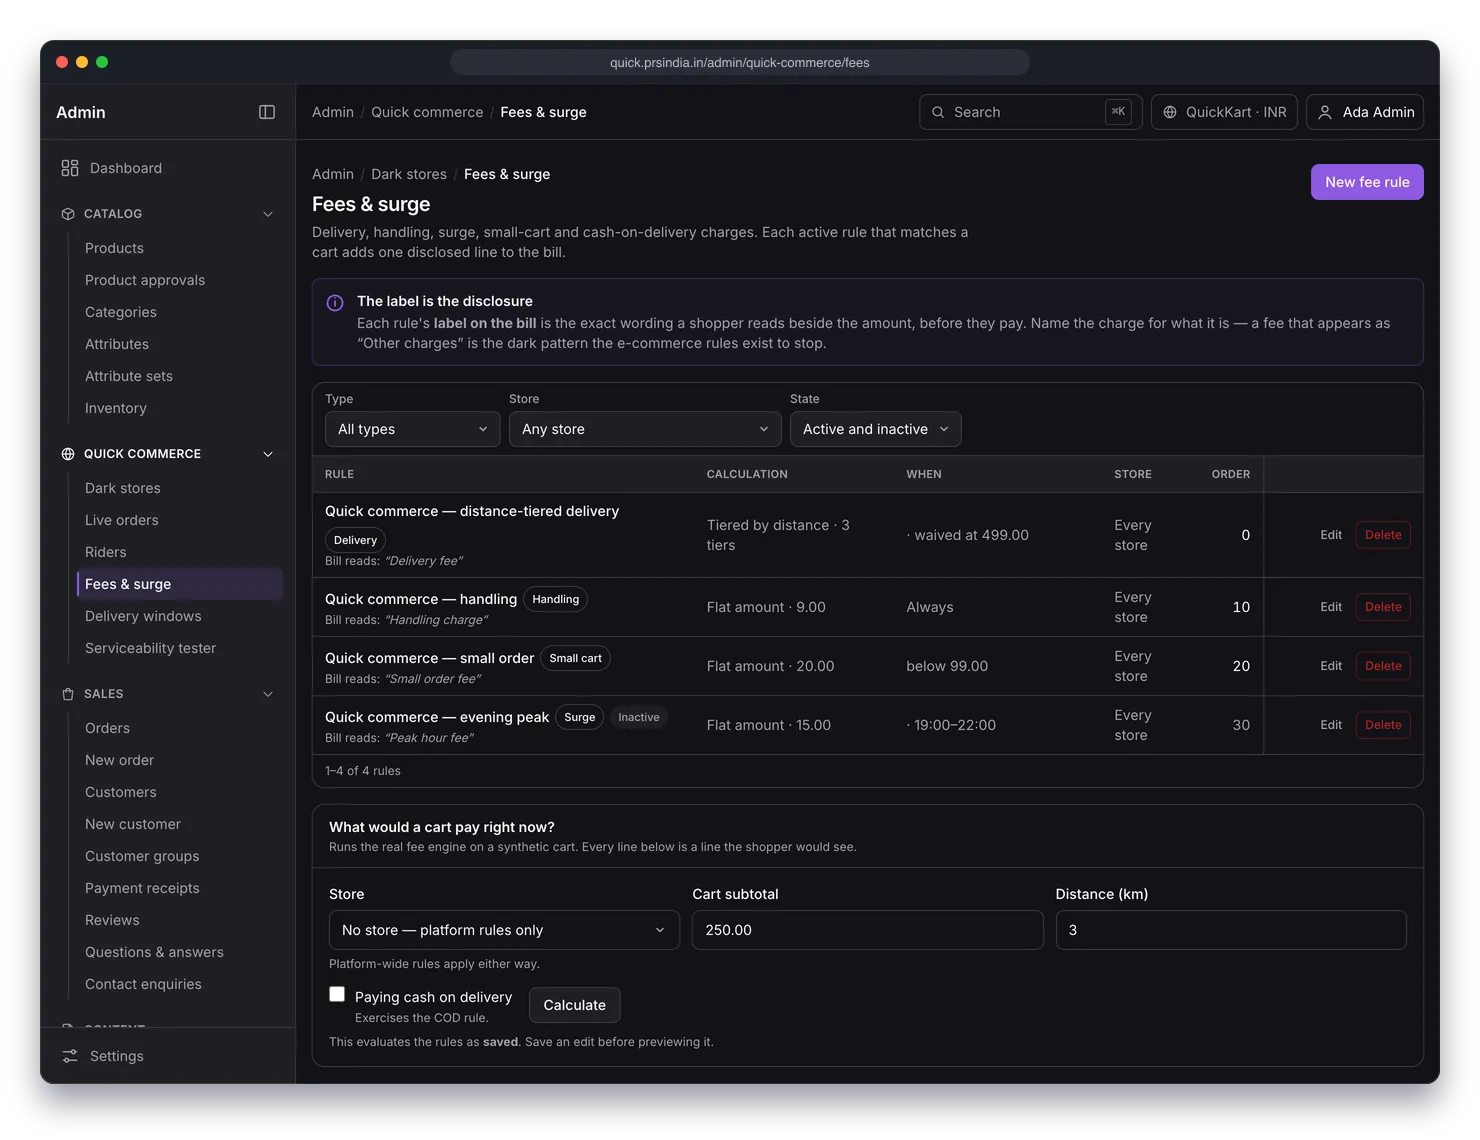
Task: Click the Sales clipboard icon
Action: tap(68, 694)
